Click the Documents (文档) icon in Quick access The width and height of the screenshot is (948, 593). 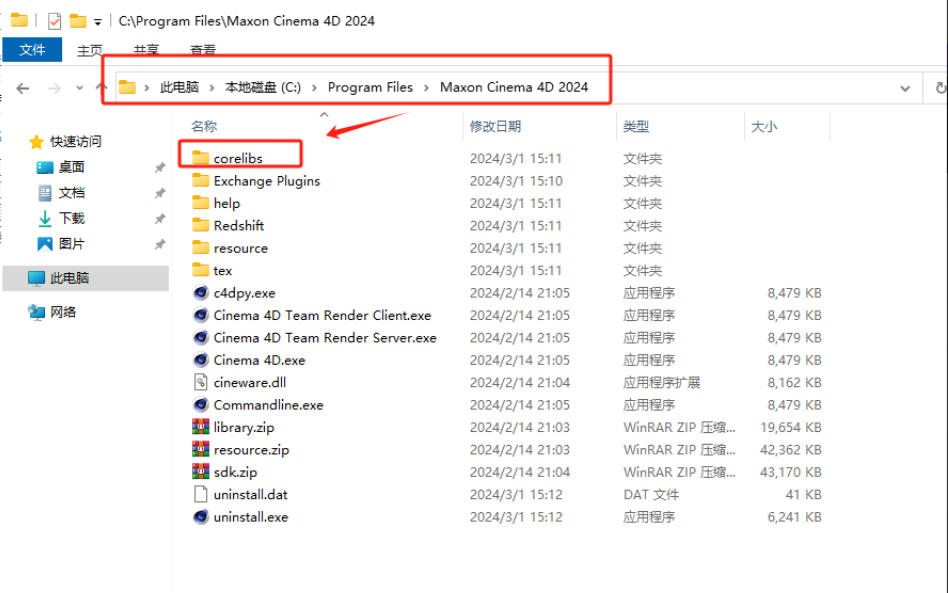point(45,193)
